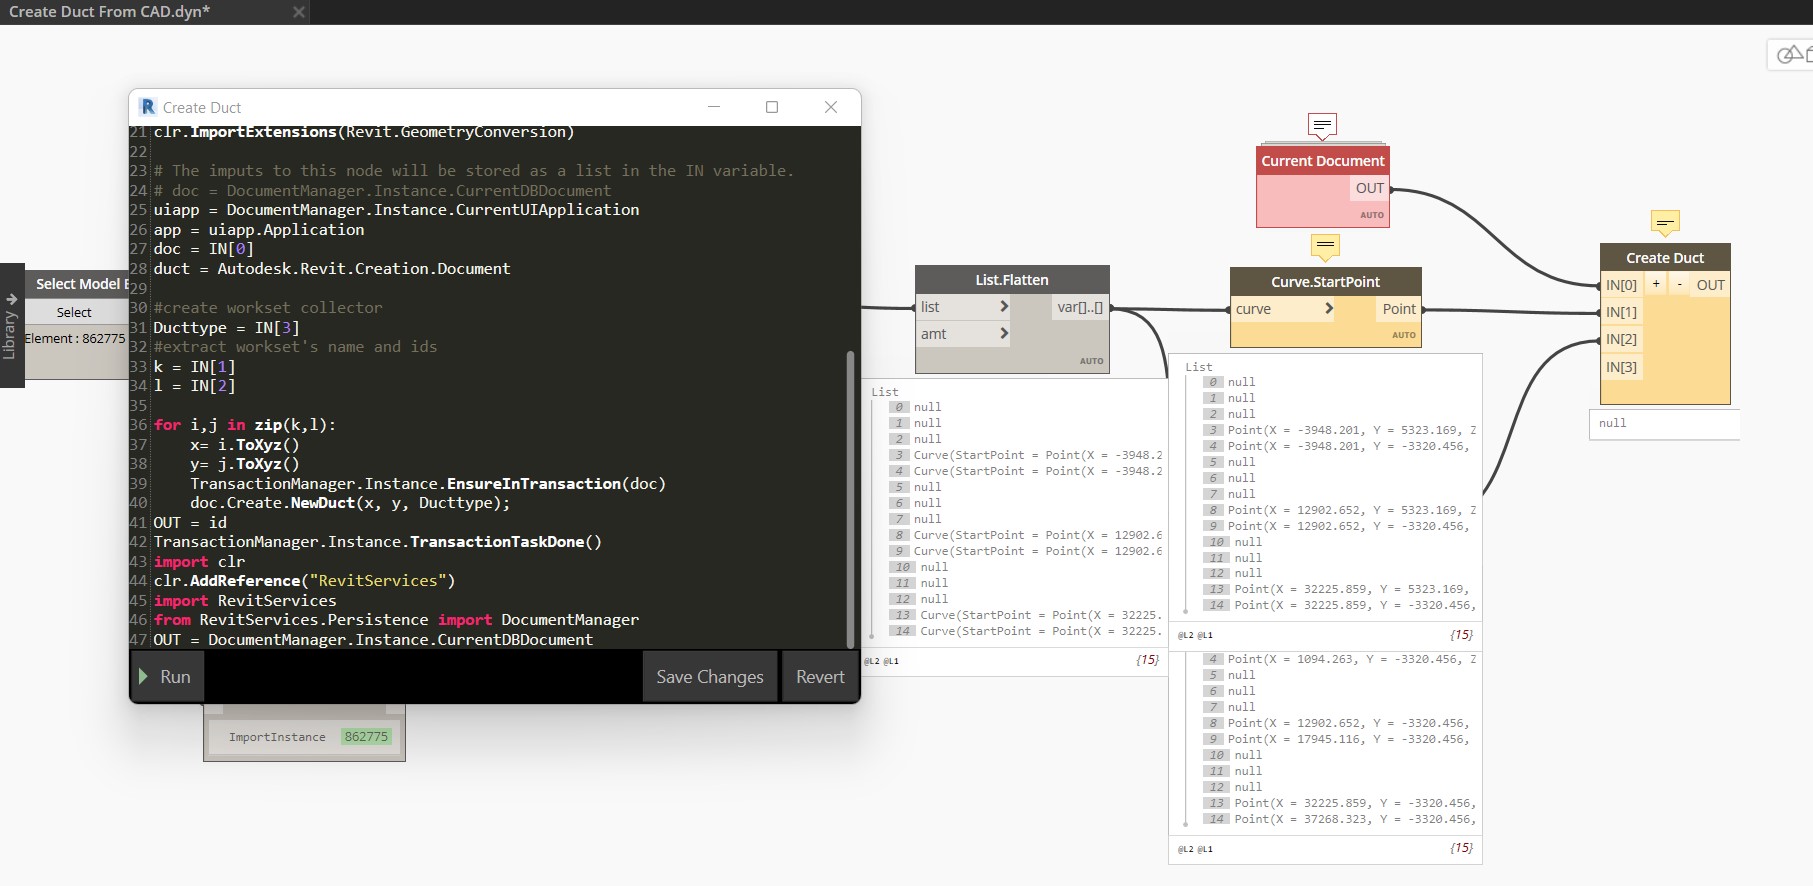Click code line 36 "for i,j in zip(k,l):"

pyautogui.click(x=245, y=425)
